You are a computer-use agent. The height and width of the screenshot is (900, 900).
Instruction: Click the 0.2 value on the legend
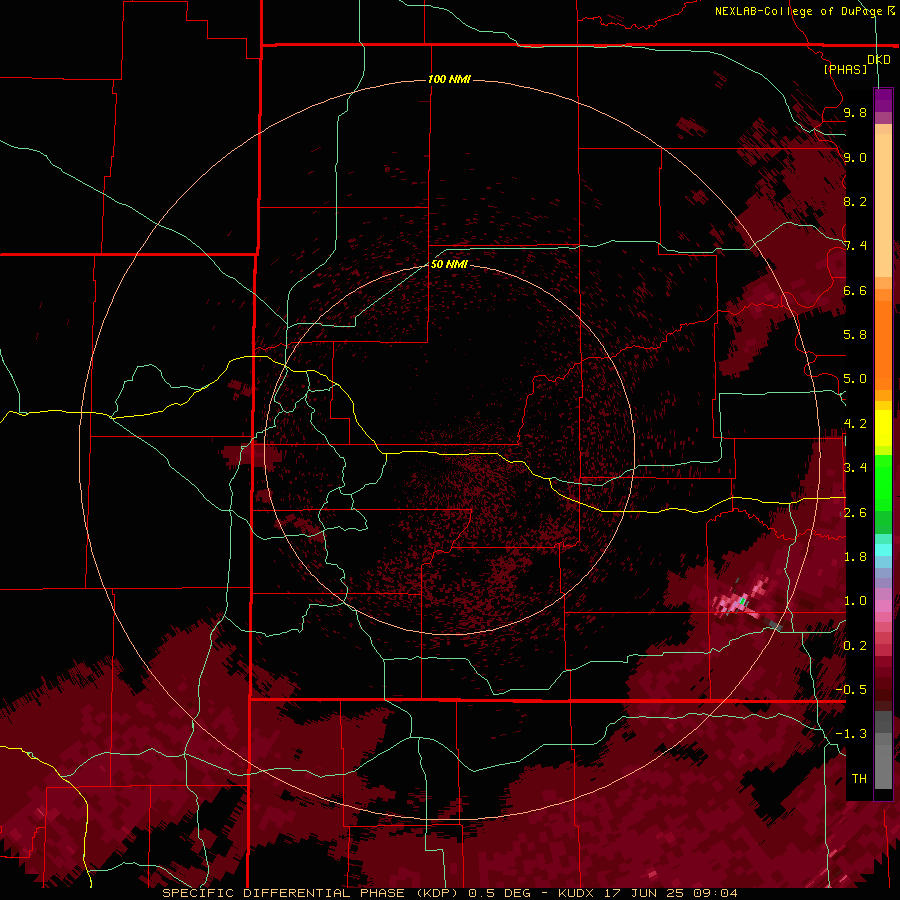click(855, 646)
